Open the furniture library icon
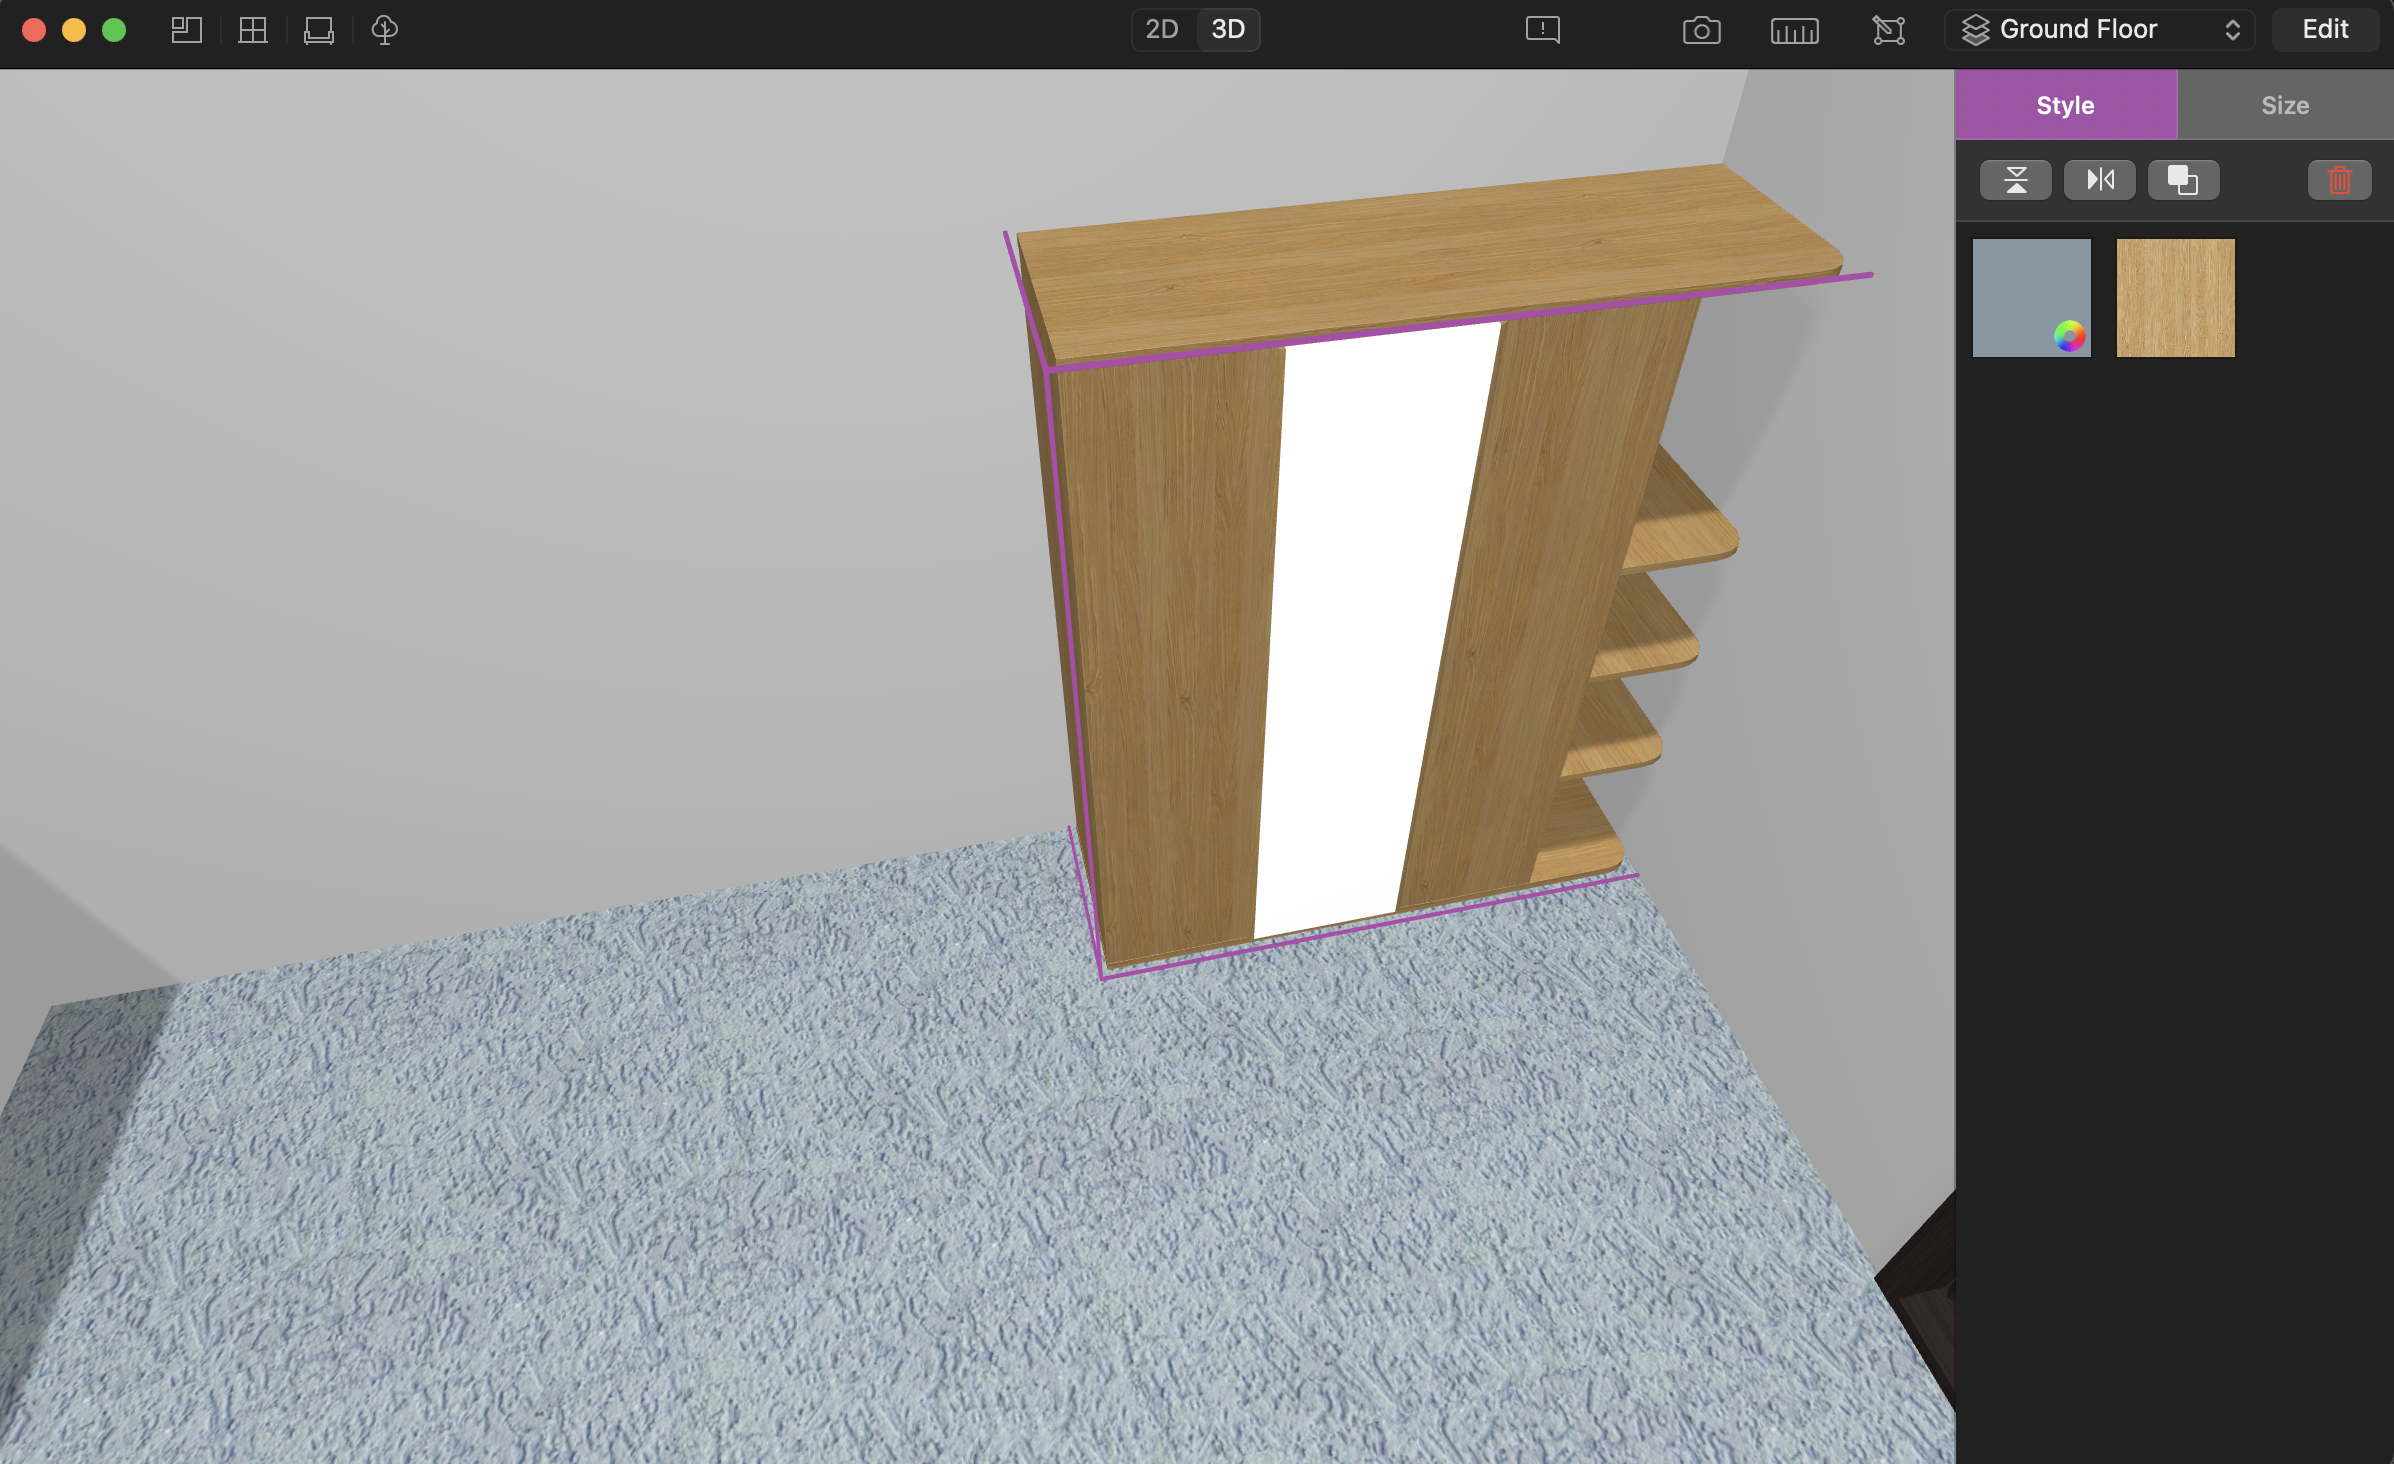The image size is (2394, 1464). point(319,30)
